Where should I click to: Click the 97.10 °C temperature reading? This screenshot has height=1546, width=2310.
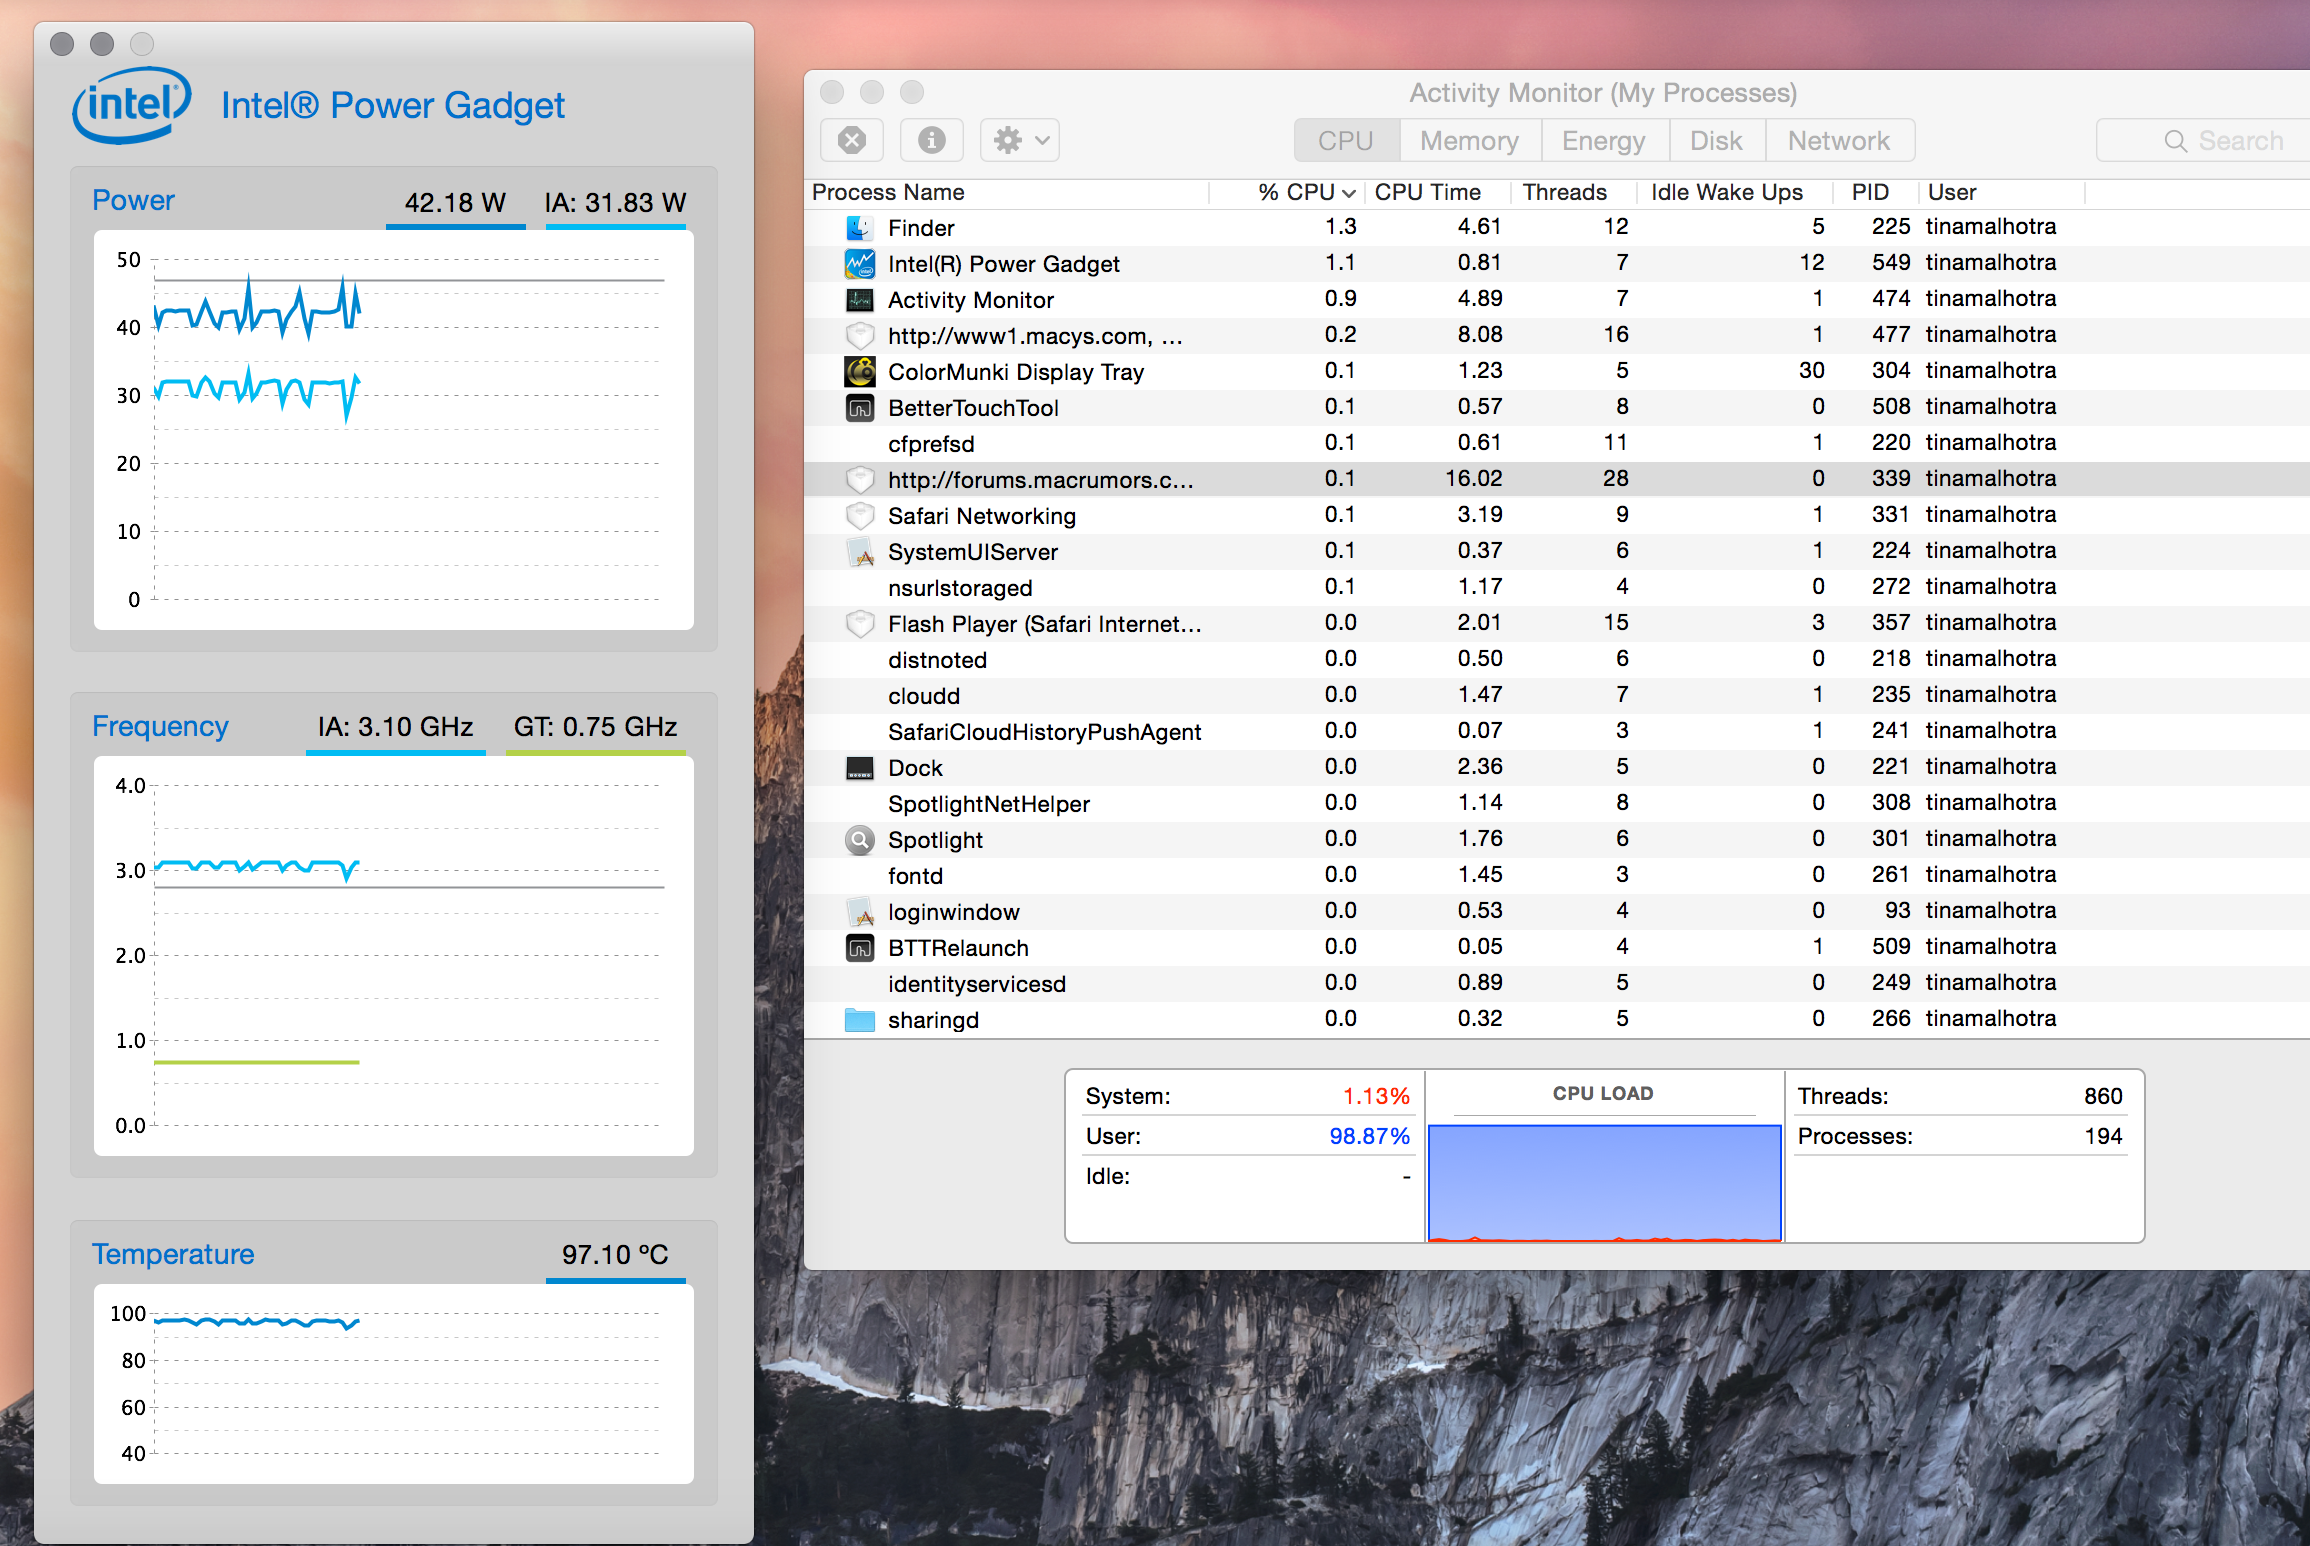coord(615,1255)
